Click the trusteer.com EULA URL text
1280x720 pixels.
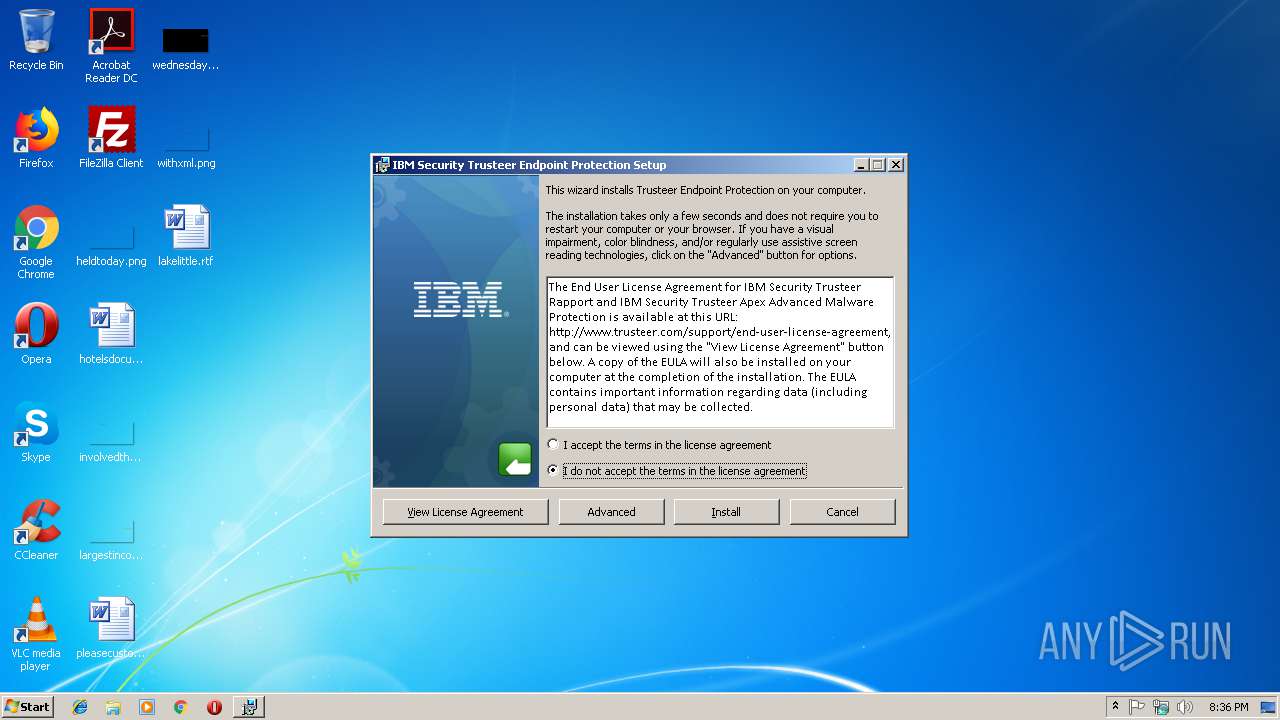(x=719, y=332)
